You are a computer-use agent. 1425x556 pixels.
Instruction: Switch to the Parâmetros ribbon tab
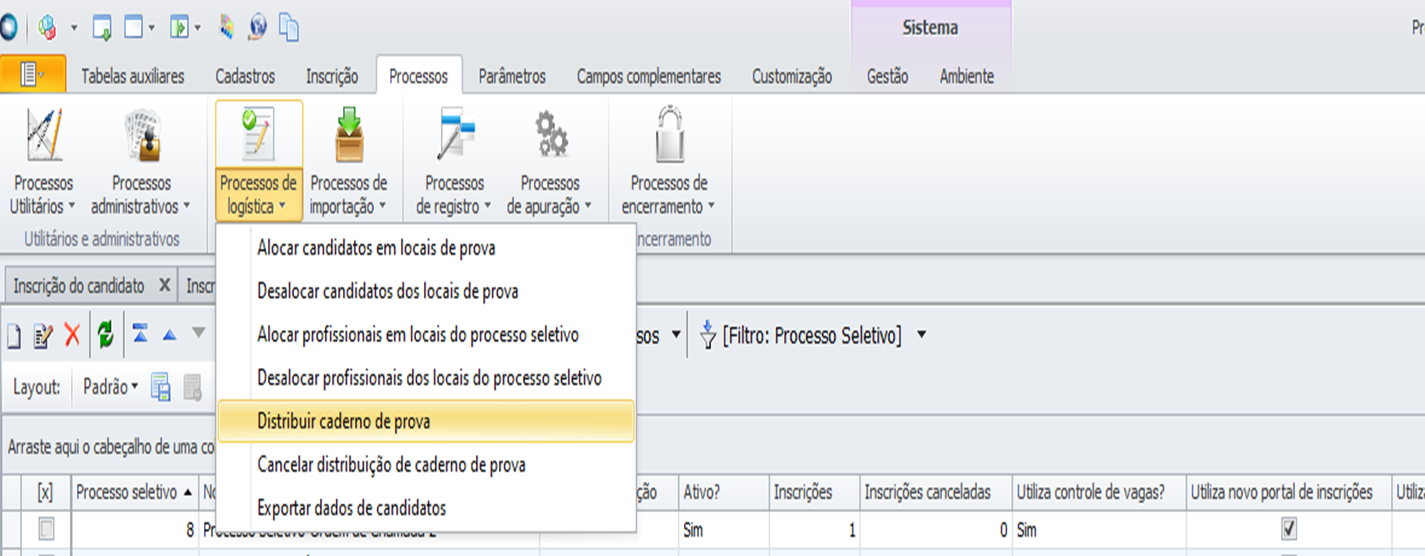coord(512,76)
